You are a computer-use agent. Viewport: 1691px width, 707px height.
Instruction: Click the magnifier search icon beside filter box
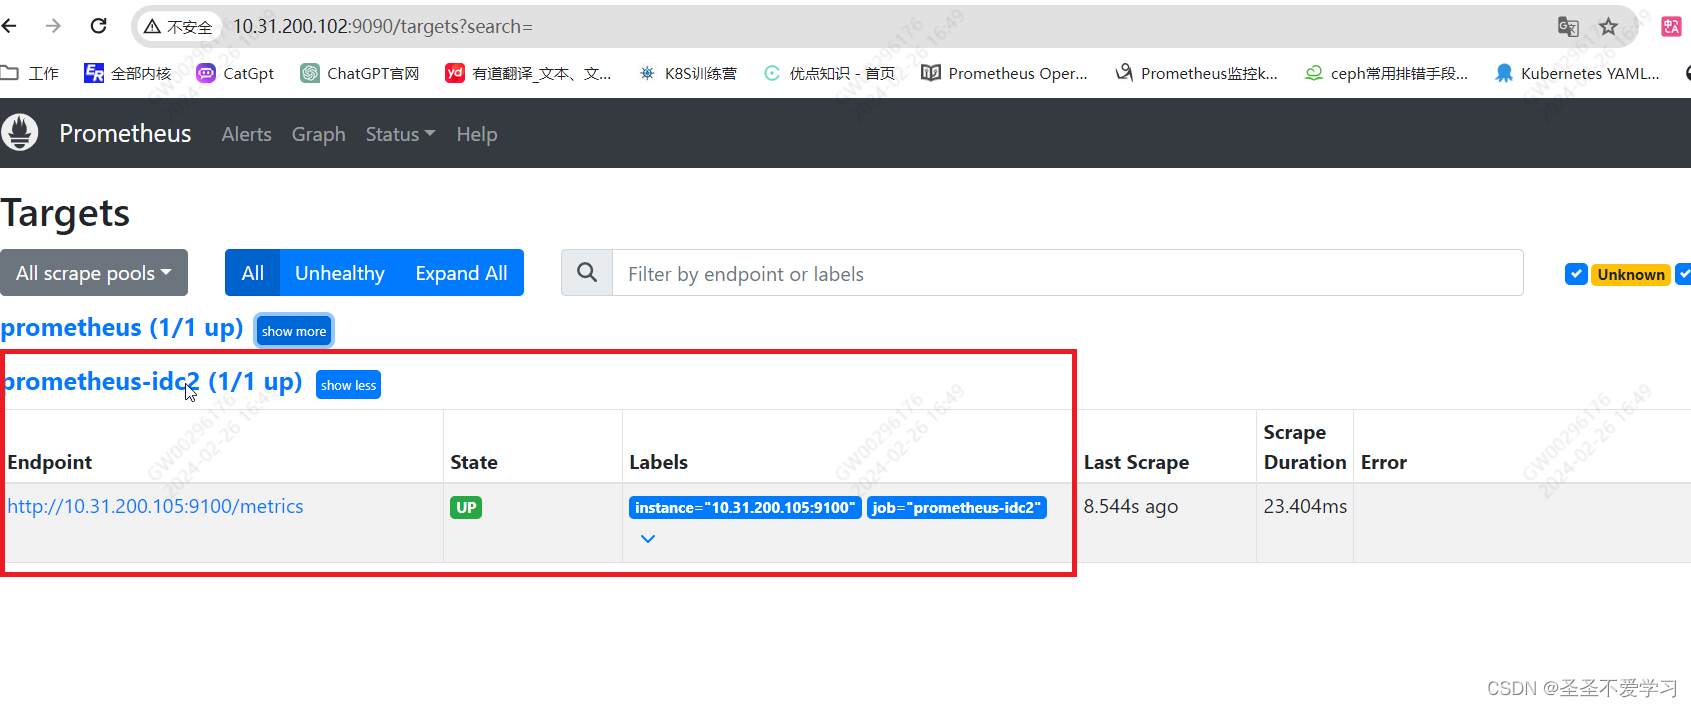[587, 272]
